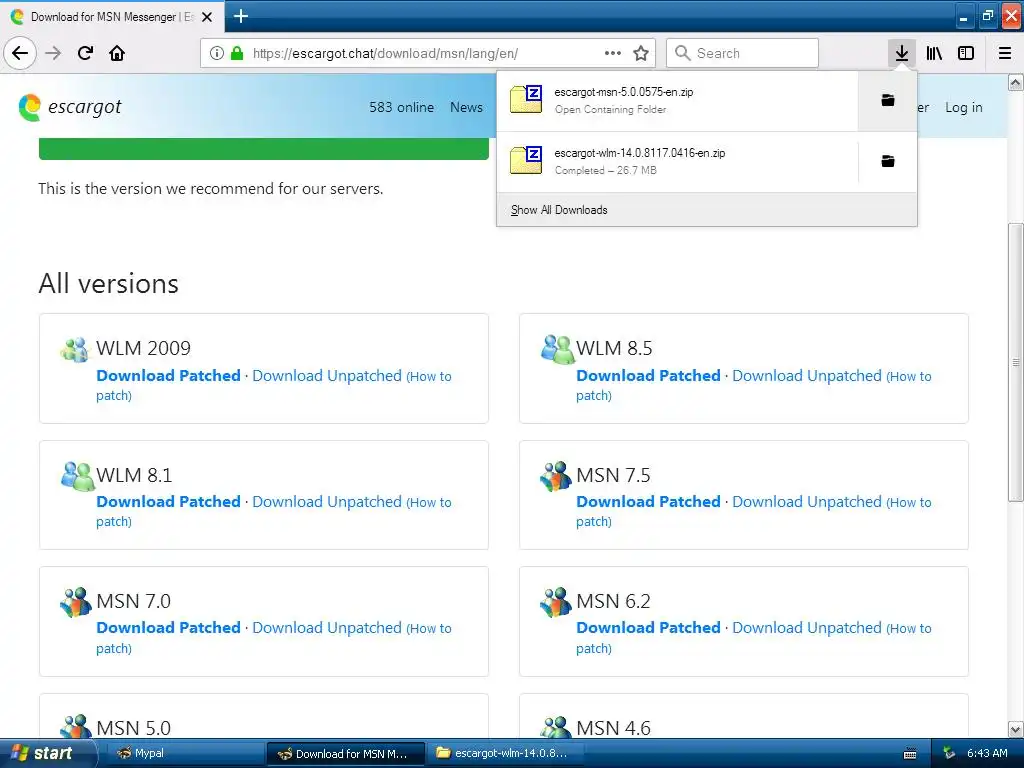This screenshot has height=768, width=1024.
Task: Click the MSN 7.5 butterfly buddies icon
Action: pyautogui.click(x=556, y=476)
